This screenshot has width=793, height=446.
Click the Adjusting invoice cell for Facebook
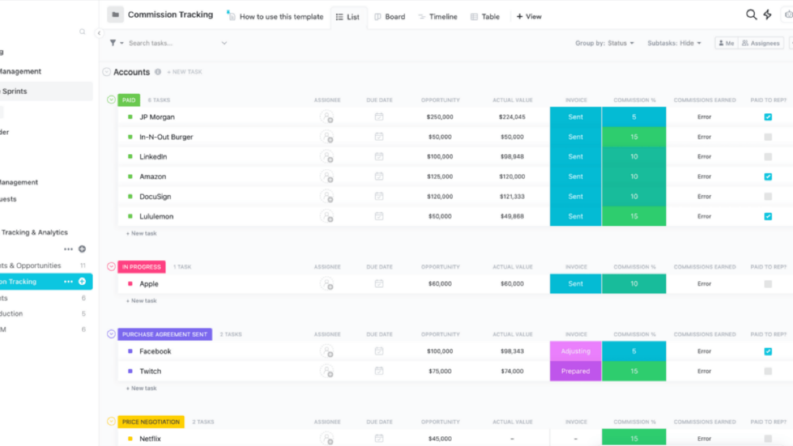tap(576, 351)
